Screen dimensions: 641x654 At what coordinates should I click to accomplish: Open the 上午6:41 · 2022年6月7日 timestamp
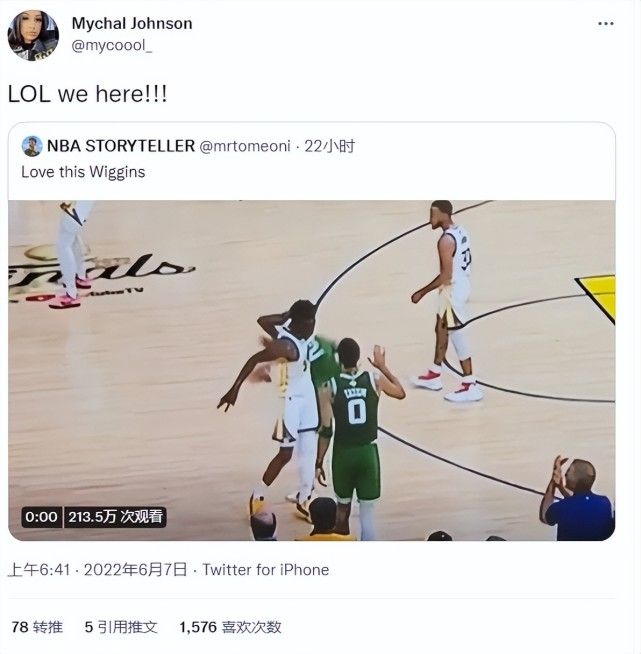[98, 570]
